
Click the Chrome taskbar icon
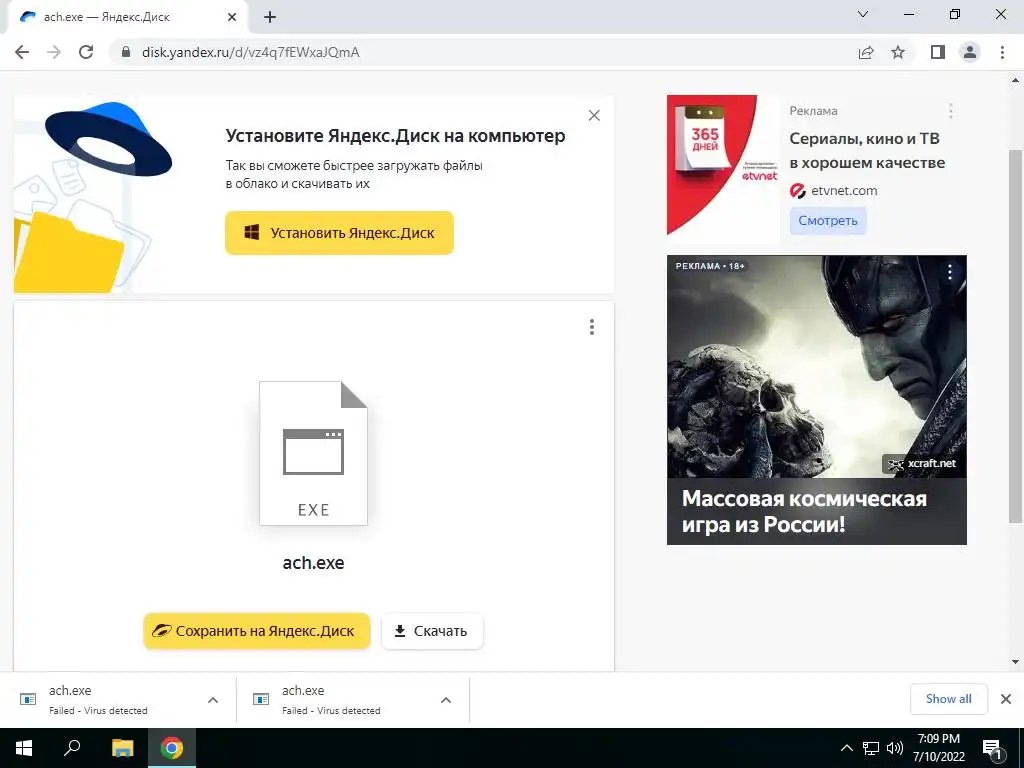[172, 748]
